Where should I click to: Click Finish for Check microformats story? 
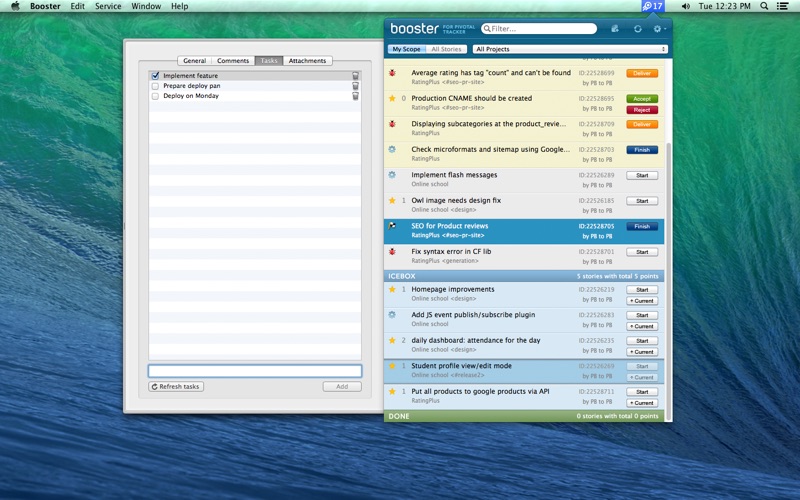pyautogui.click(x=642, y=150)
